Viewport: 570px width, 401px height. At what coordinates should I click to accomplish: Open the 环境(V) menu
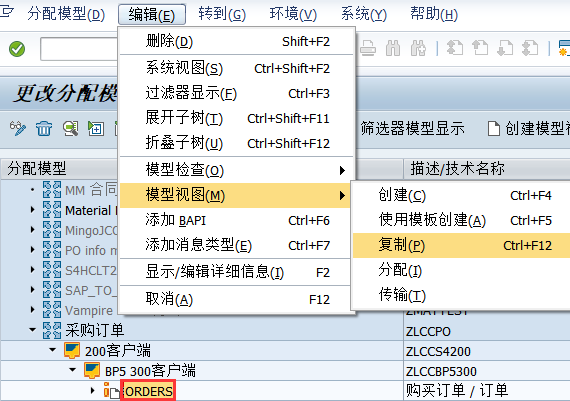point(293,15)
